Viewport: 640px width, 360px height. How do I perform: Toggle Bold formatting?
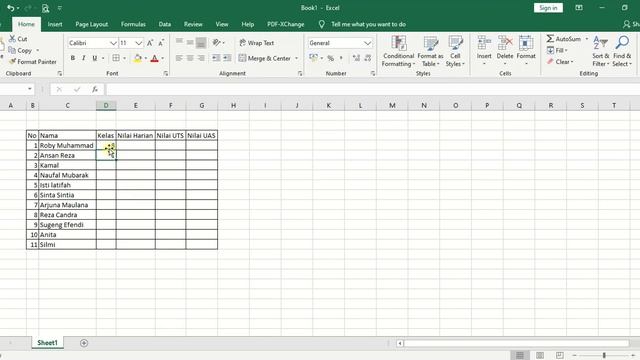(73, 58)
